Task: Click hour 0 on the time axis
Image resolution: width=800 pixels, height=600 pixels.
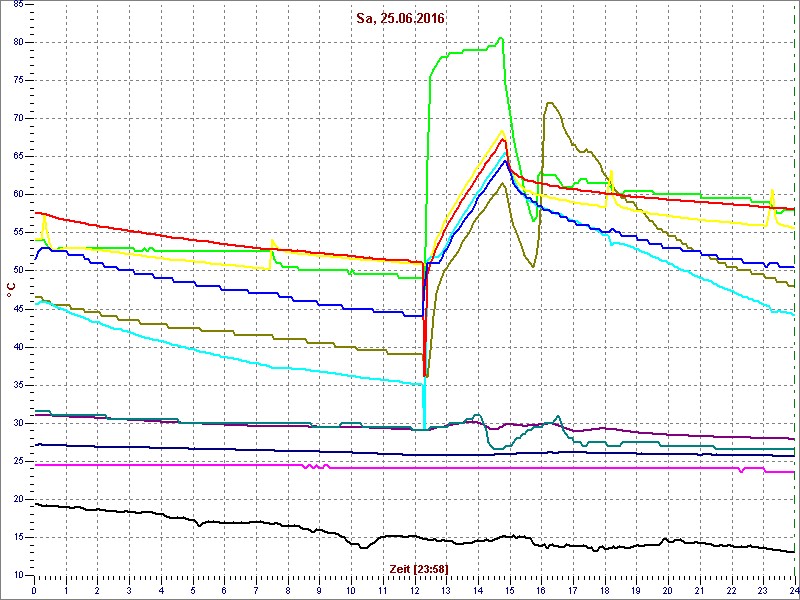Action: (x=34, y=590)
